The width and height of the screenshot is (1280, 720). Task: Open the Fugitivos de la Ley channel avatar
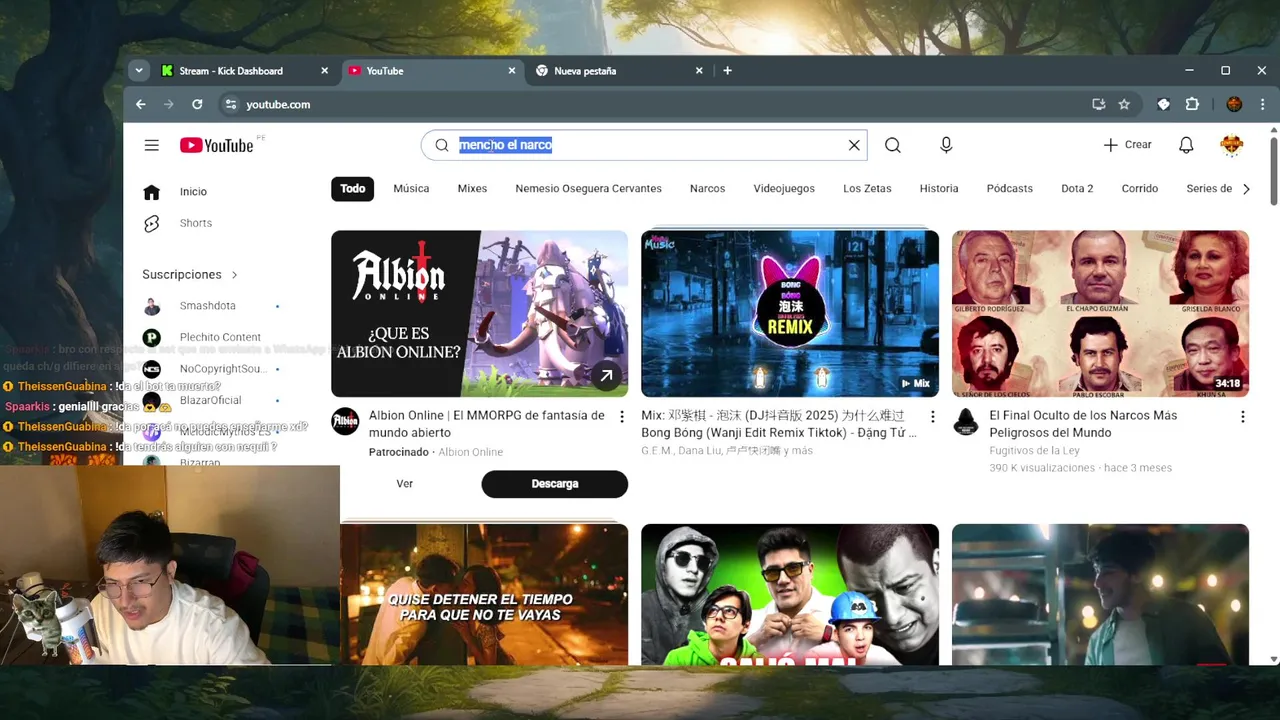tap(965, 422)
